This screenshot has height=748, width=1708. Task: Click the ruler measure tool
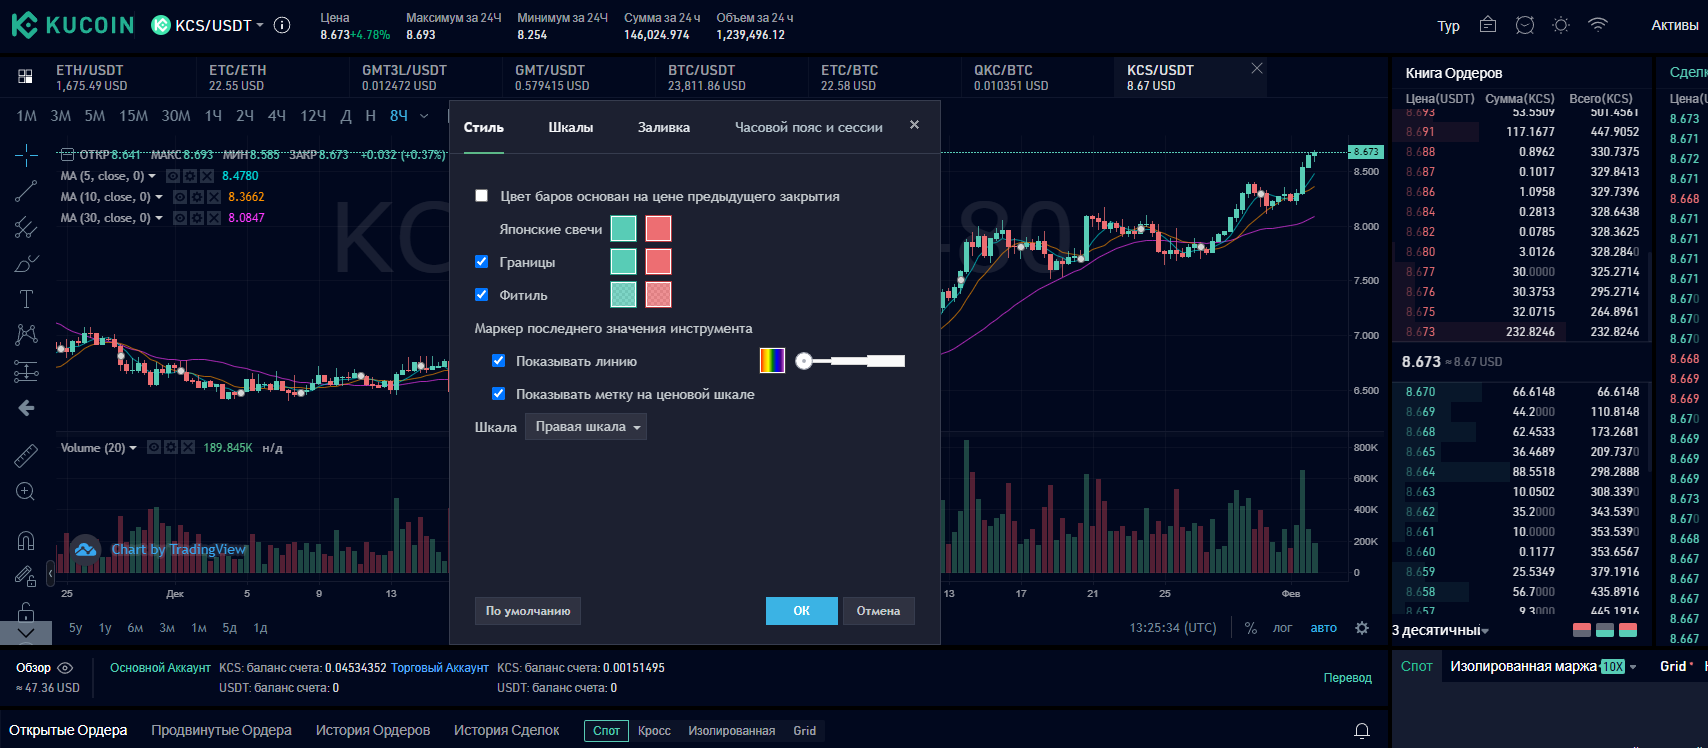pos(26,456)
